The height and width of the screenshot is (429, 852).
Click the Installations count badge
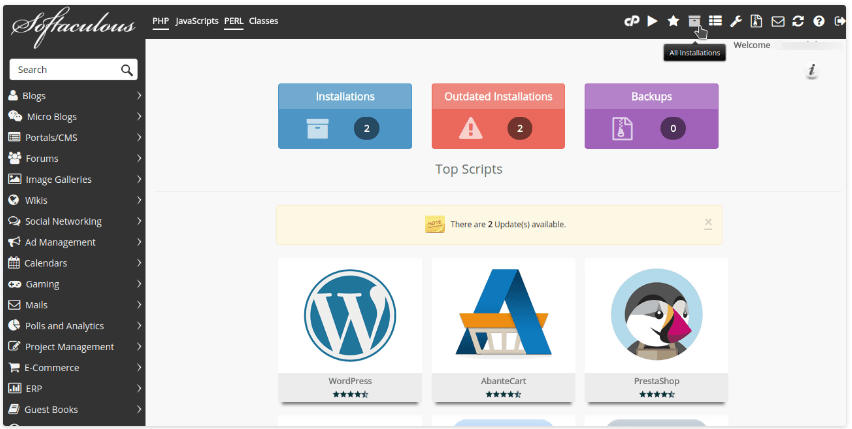pyautogui.click(x=366, y=128)
